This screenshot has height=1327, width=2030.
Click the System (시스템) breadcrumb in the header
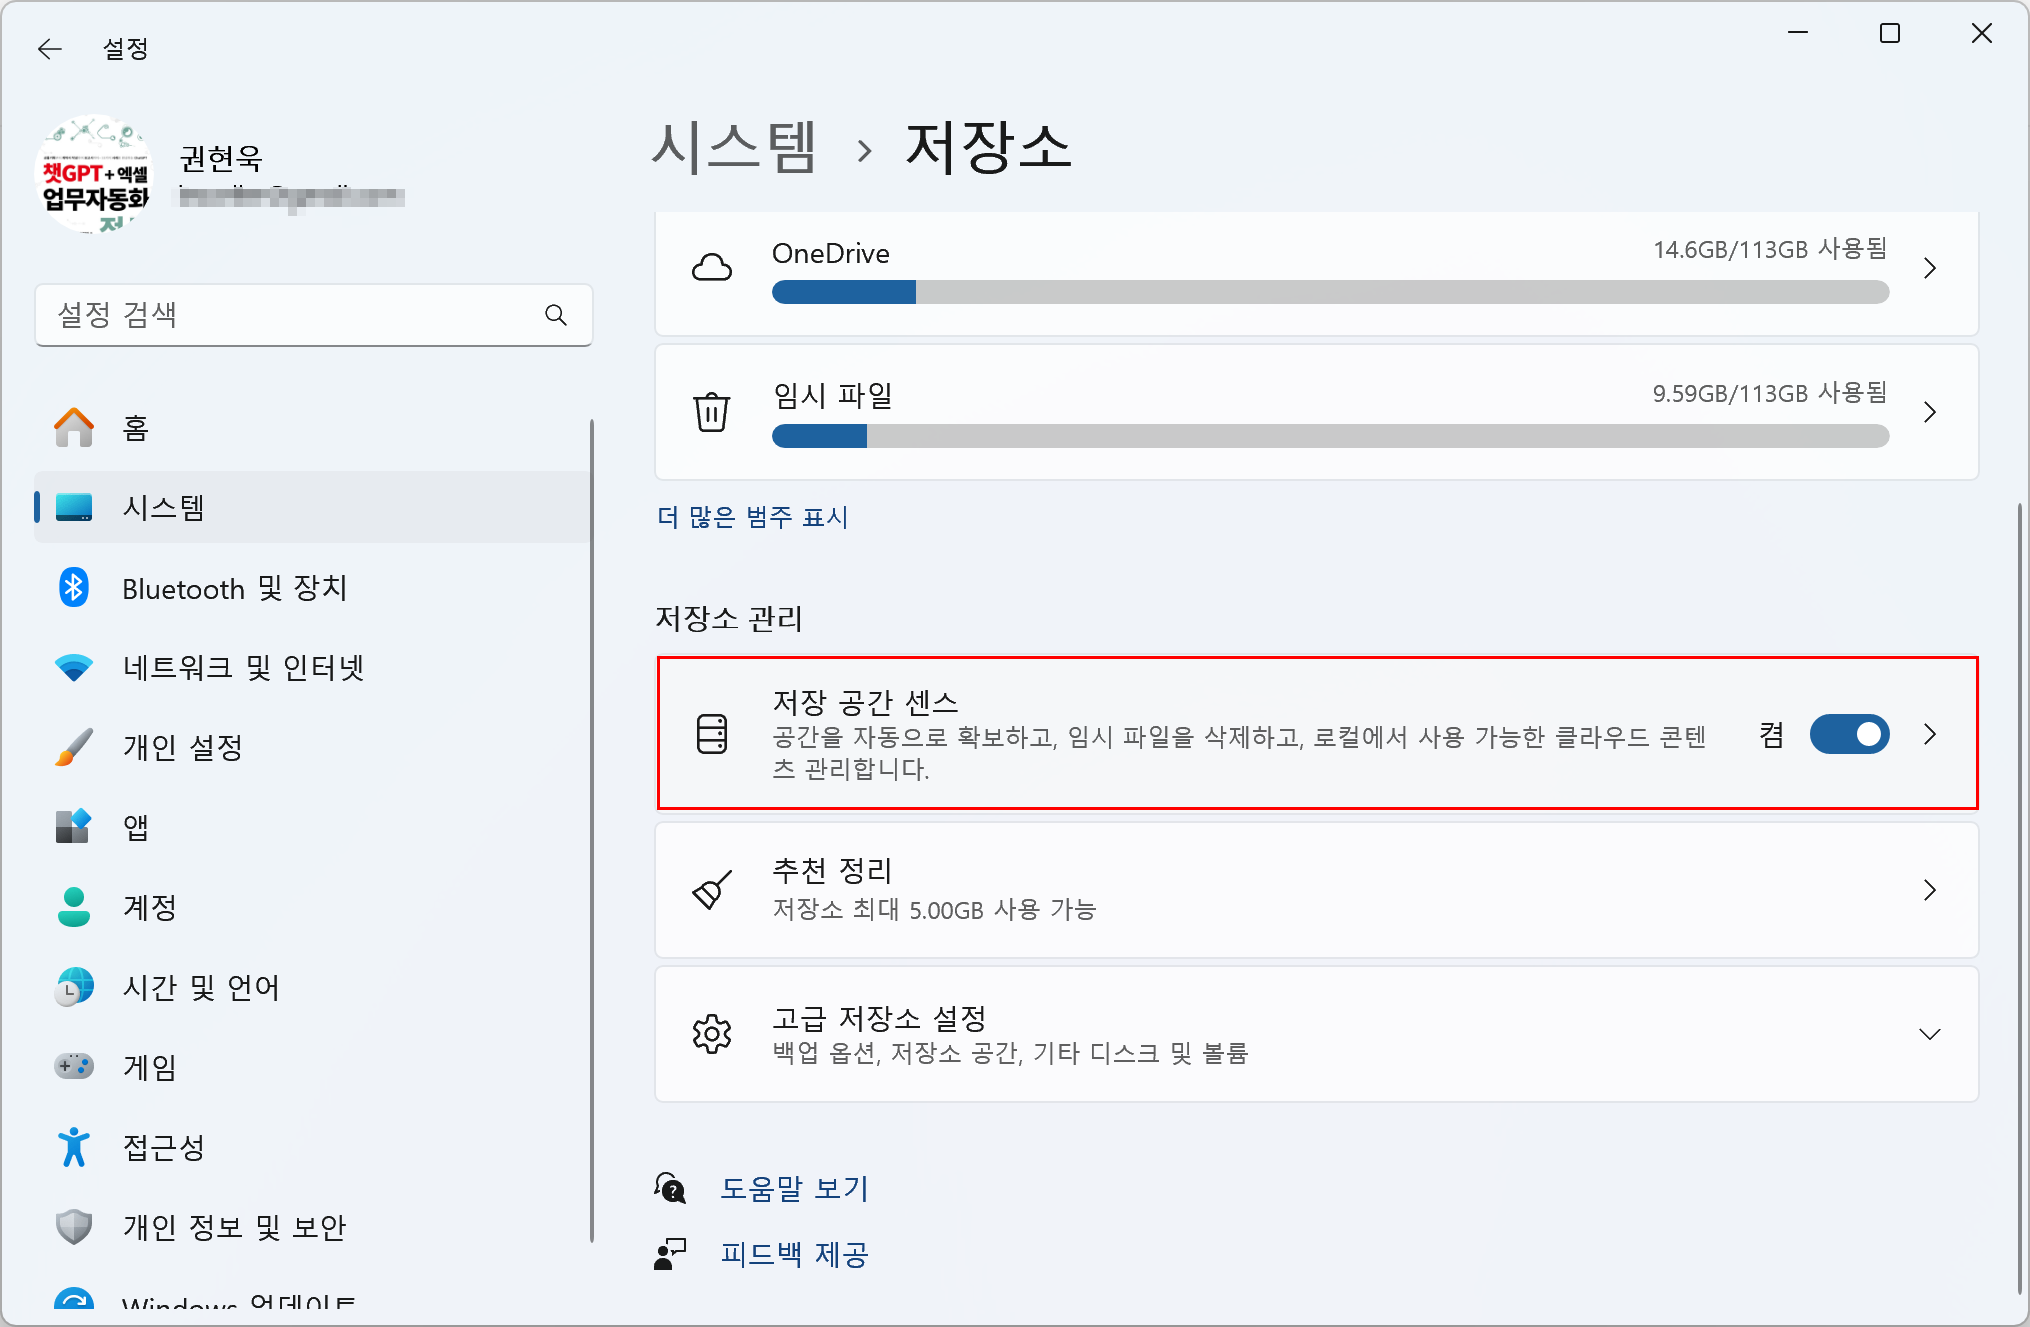(734, 147)
